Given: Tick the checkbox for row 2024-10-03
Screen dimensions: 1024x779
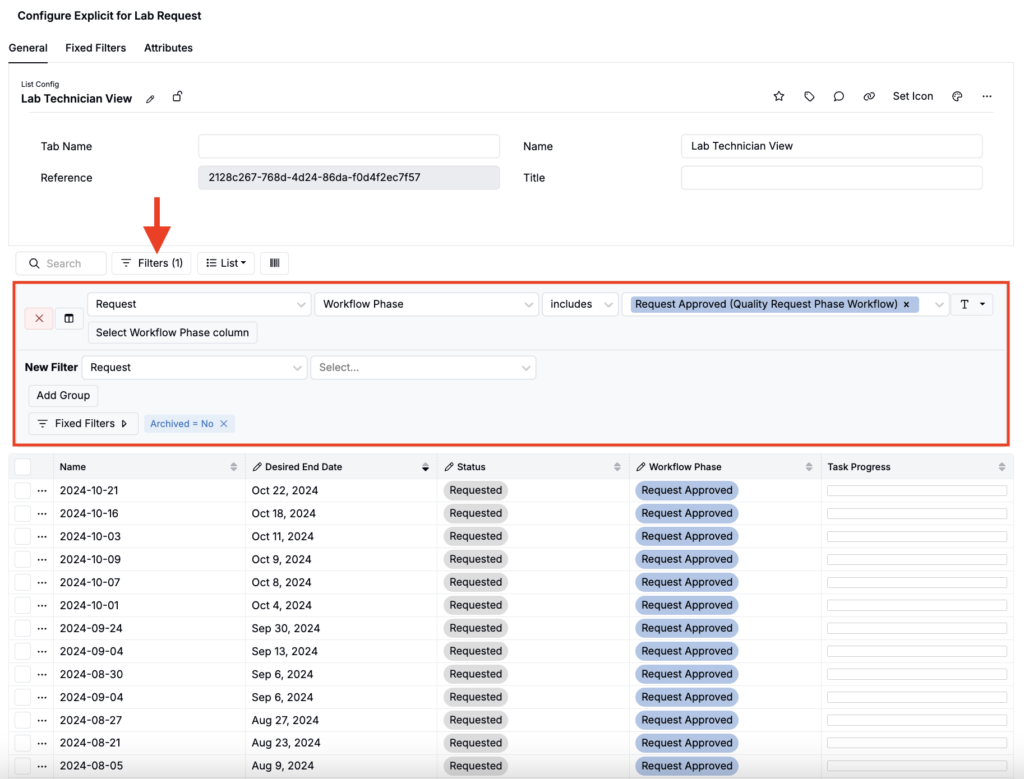Looking at the screenshot, I should click(x=23, y=536).
